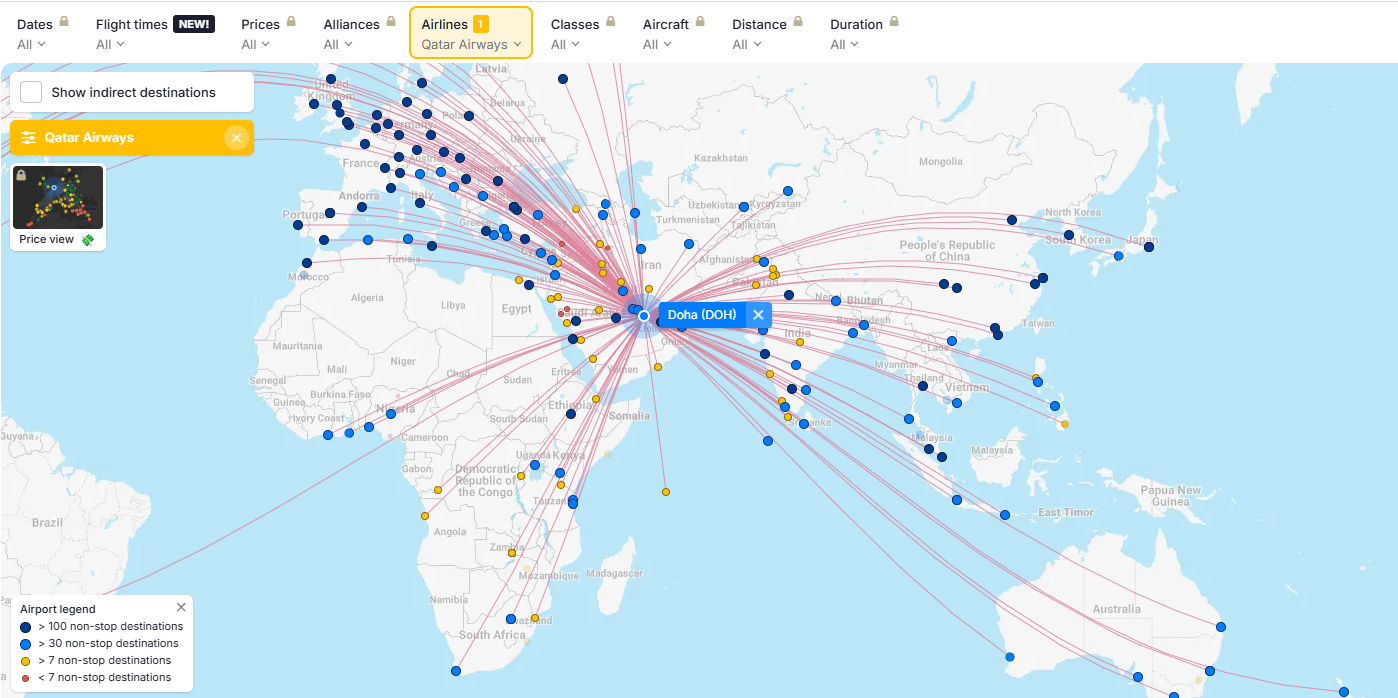Open the Price view map thumbnail
This screenshot has width=1398, height=698.
(x=58, y=197)
